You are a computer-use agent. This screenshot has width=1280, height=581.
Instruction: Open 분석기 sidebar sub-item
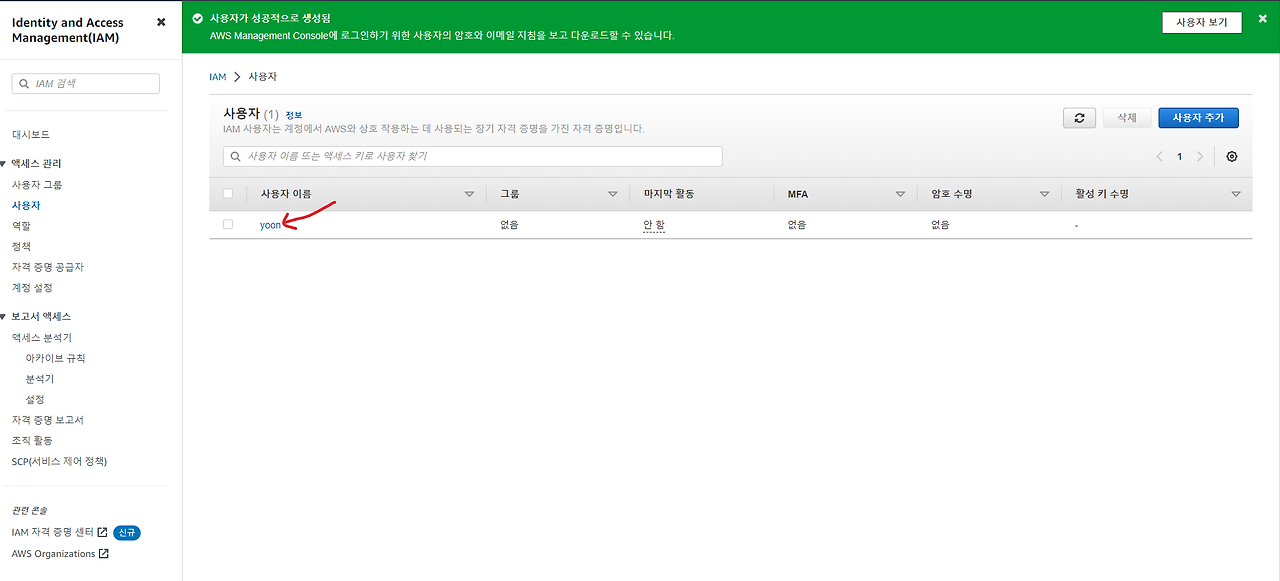point(40,379)
